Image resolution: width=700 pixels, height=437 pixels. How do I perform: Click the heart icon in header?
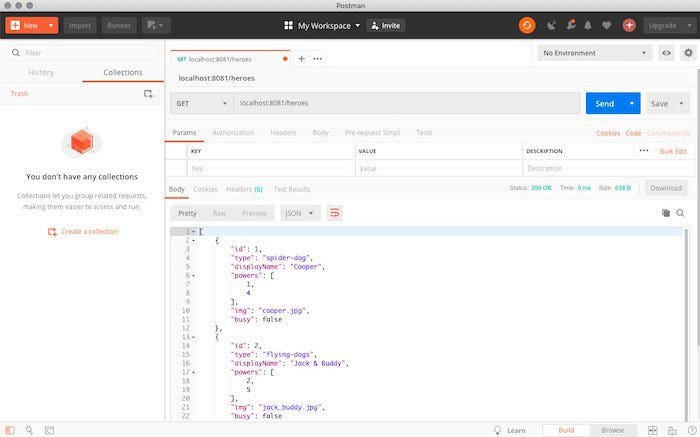coord(606,25)
